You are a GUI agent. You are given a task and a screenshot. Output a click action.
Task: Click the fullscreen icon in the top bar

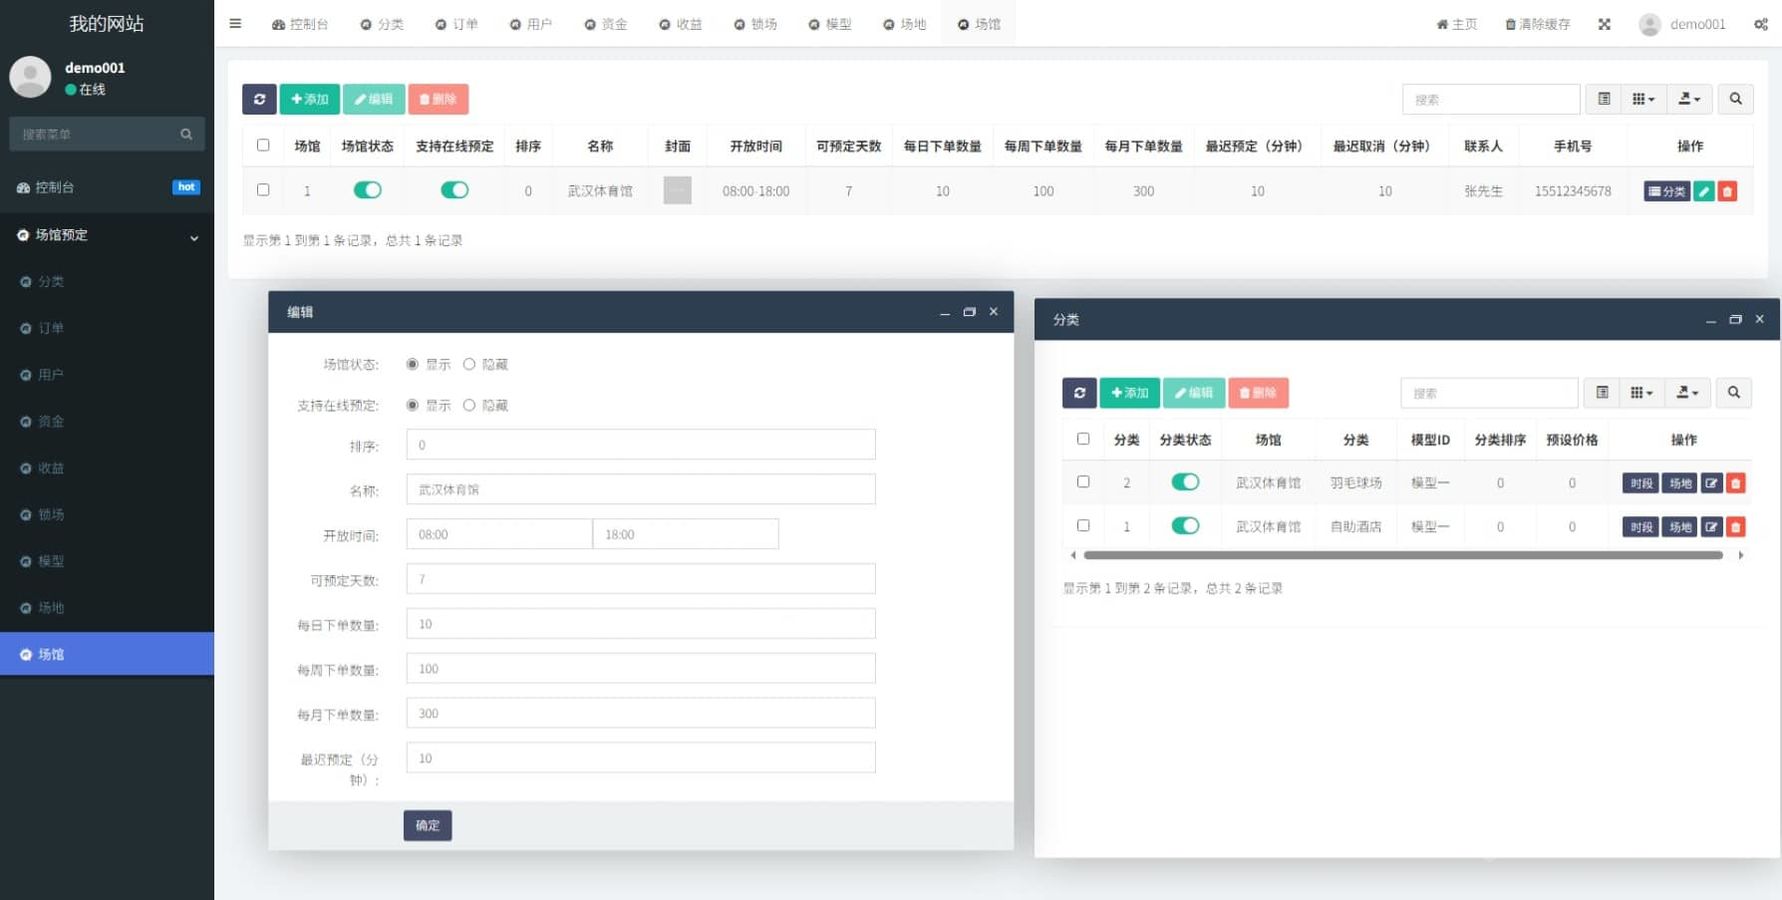1604,24
